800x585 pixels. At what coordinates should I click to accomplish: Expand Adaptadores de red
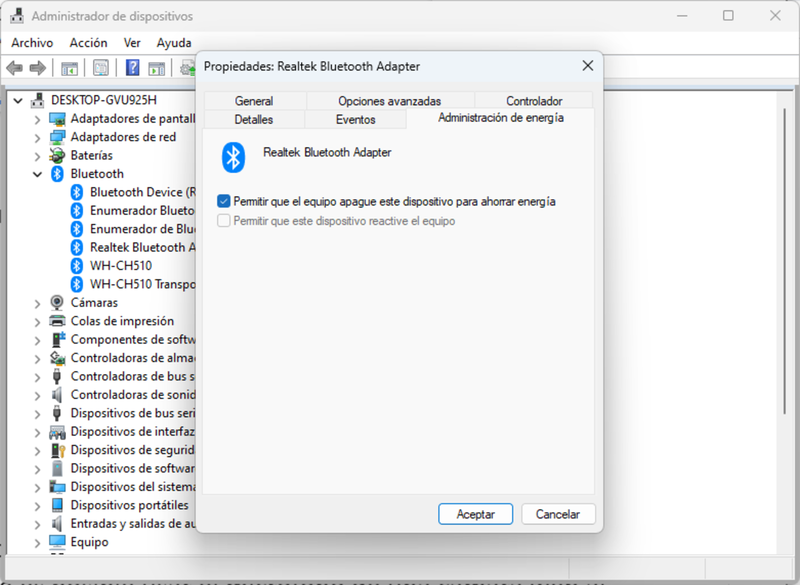pos(38,137)
